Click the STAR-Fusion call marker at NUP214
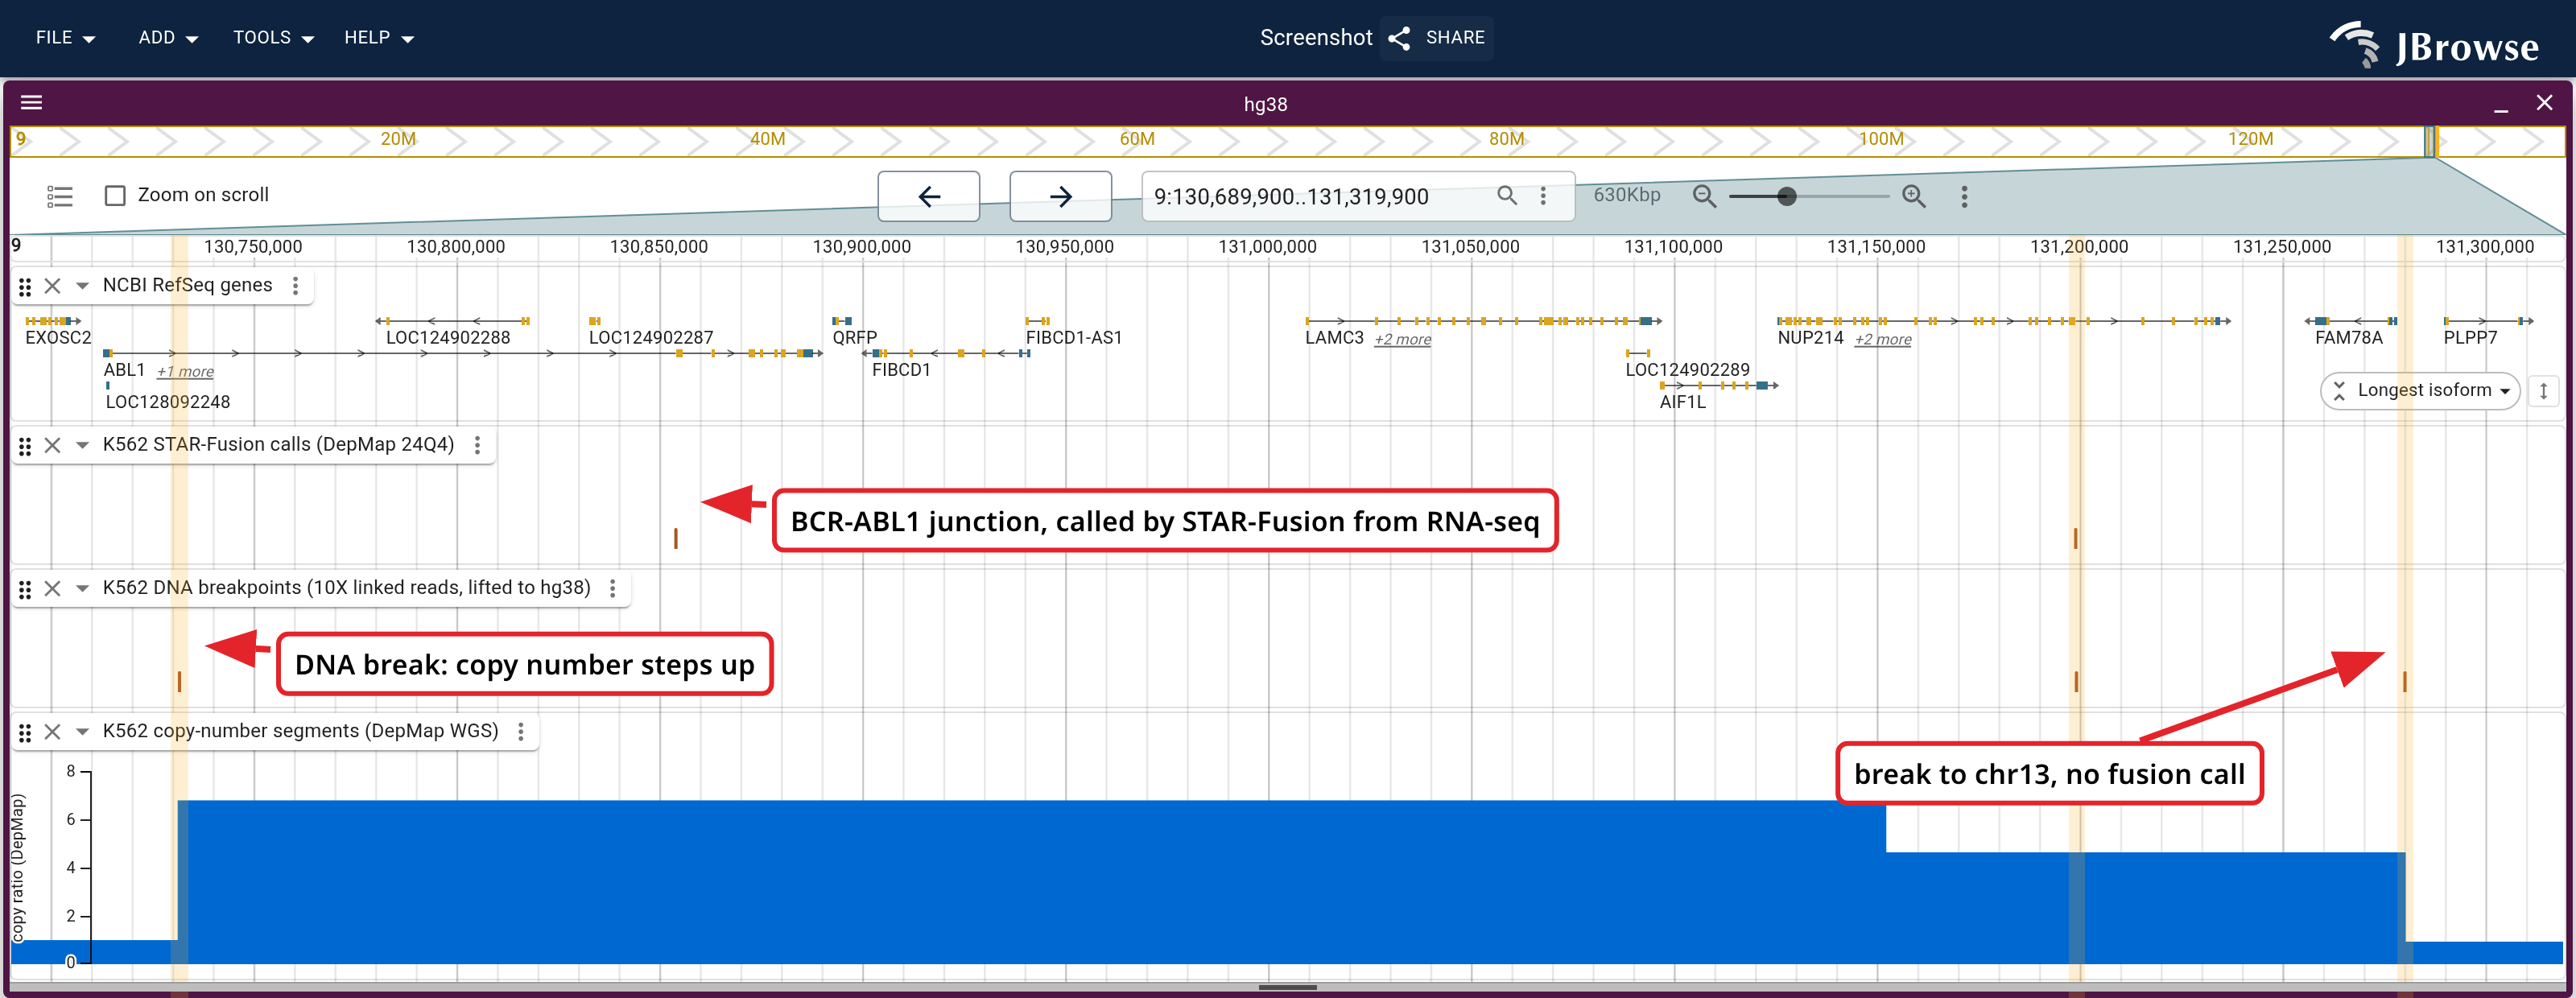The image size is (2576, 998). tap(2075, 538)
